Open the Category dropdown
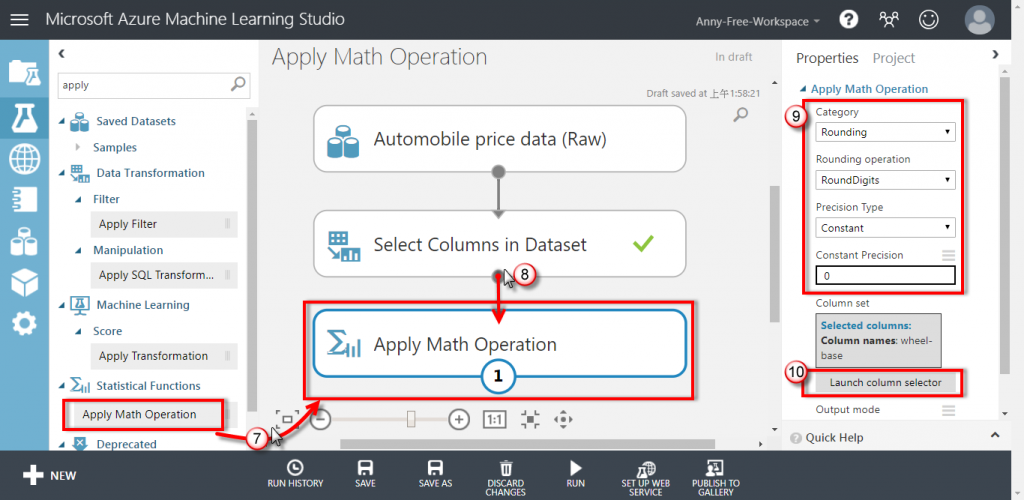This screenshot has height=500, width=1024. [885, 133]
